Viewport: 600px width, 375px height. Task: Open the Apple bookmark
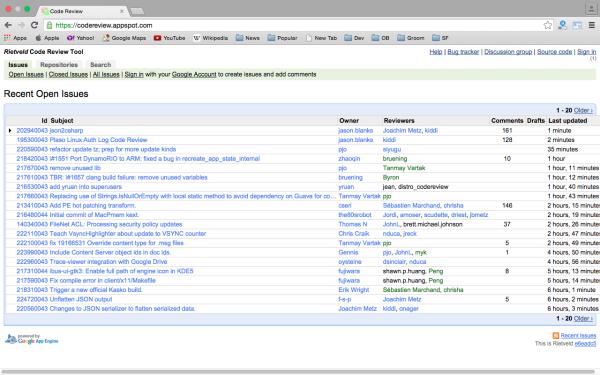[x=47, y=38]
